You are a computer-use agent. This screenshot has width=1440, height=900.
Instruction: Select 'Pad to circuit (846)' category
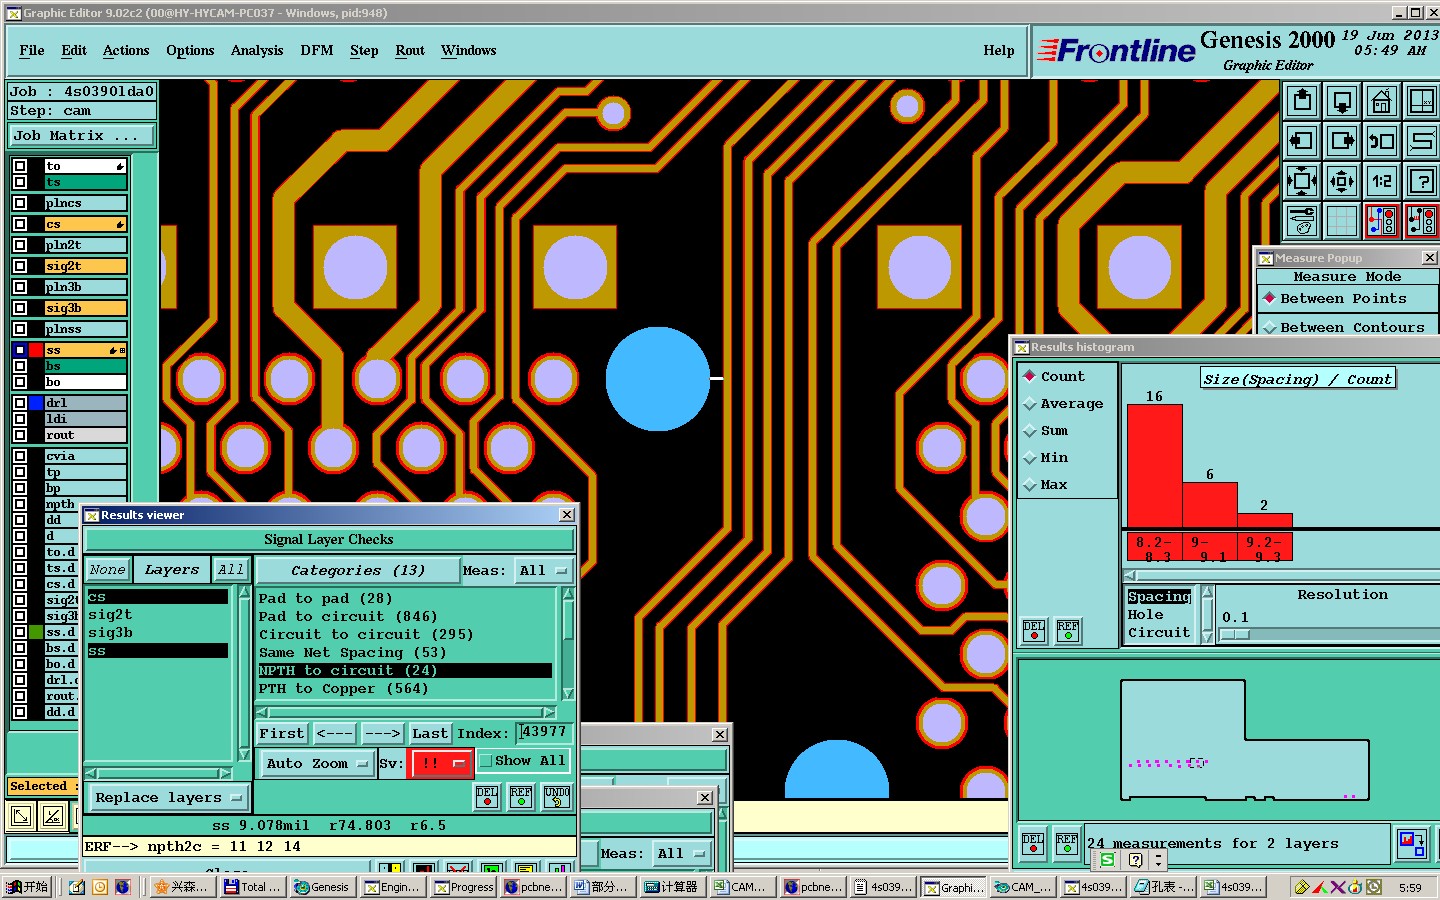tap(348, 617)
